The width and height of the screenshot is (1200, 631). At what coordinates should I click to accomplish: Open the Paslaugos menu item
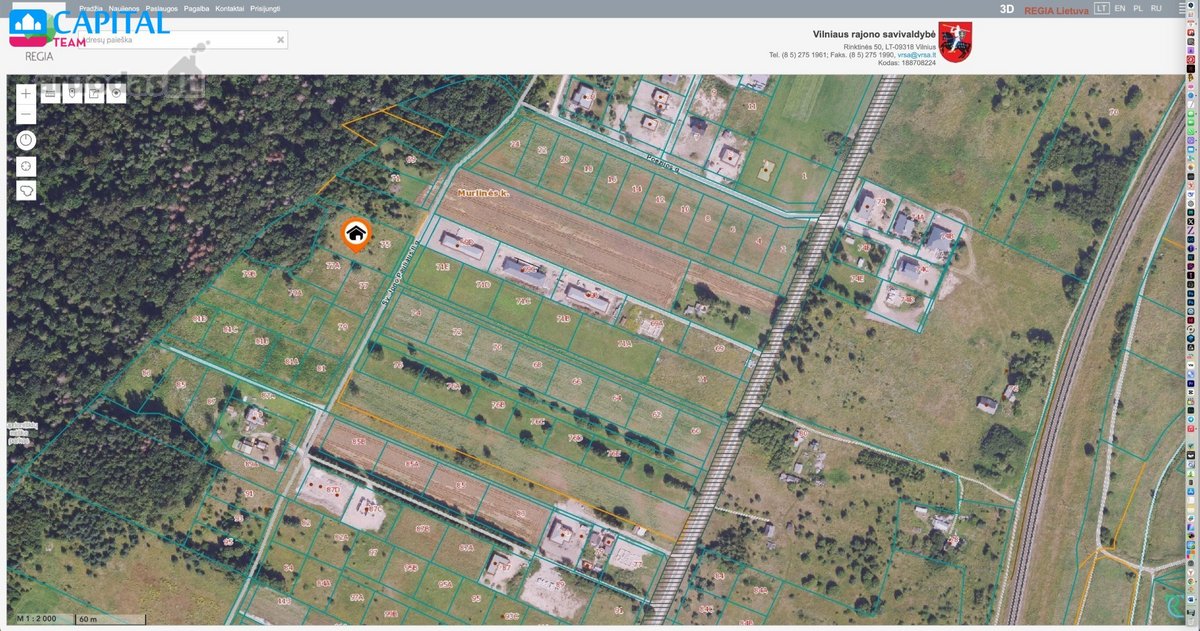pyautogui.click(x=162, y=8)
